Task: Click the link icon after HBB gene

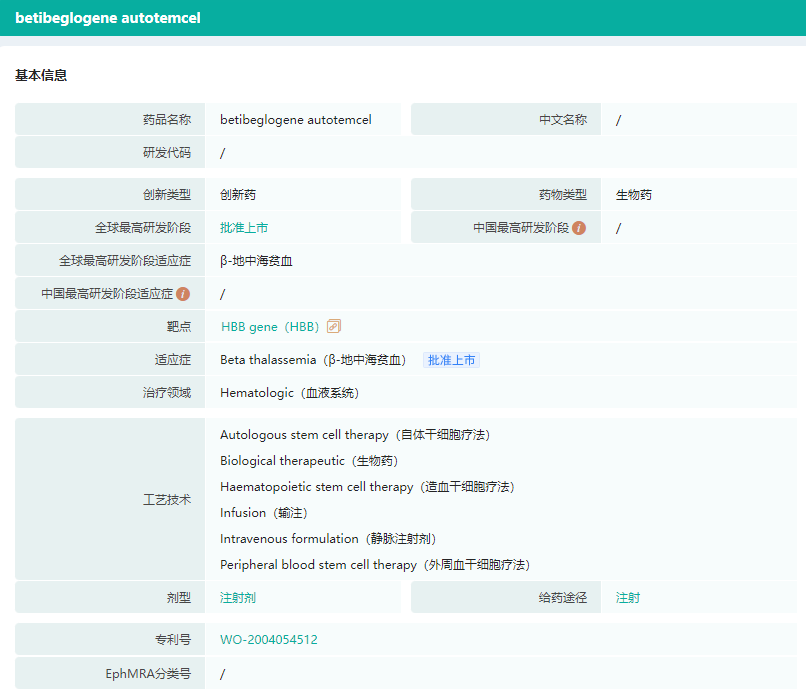Action: point(334,326)
